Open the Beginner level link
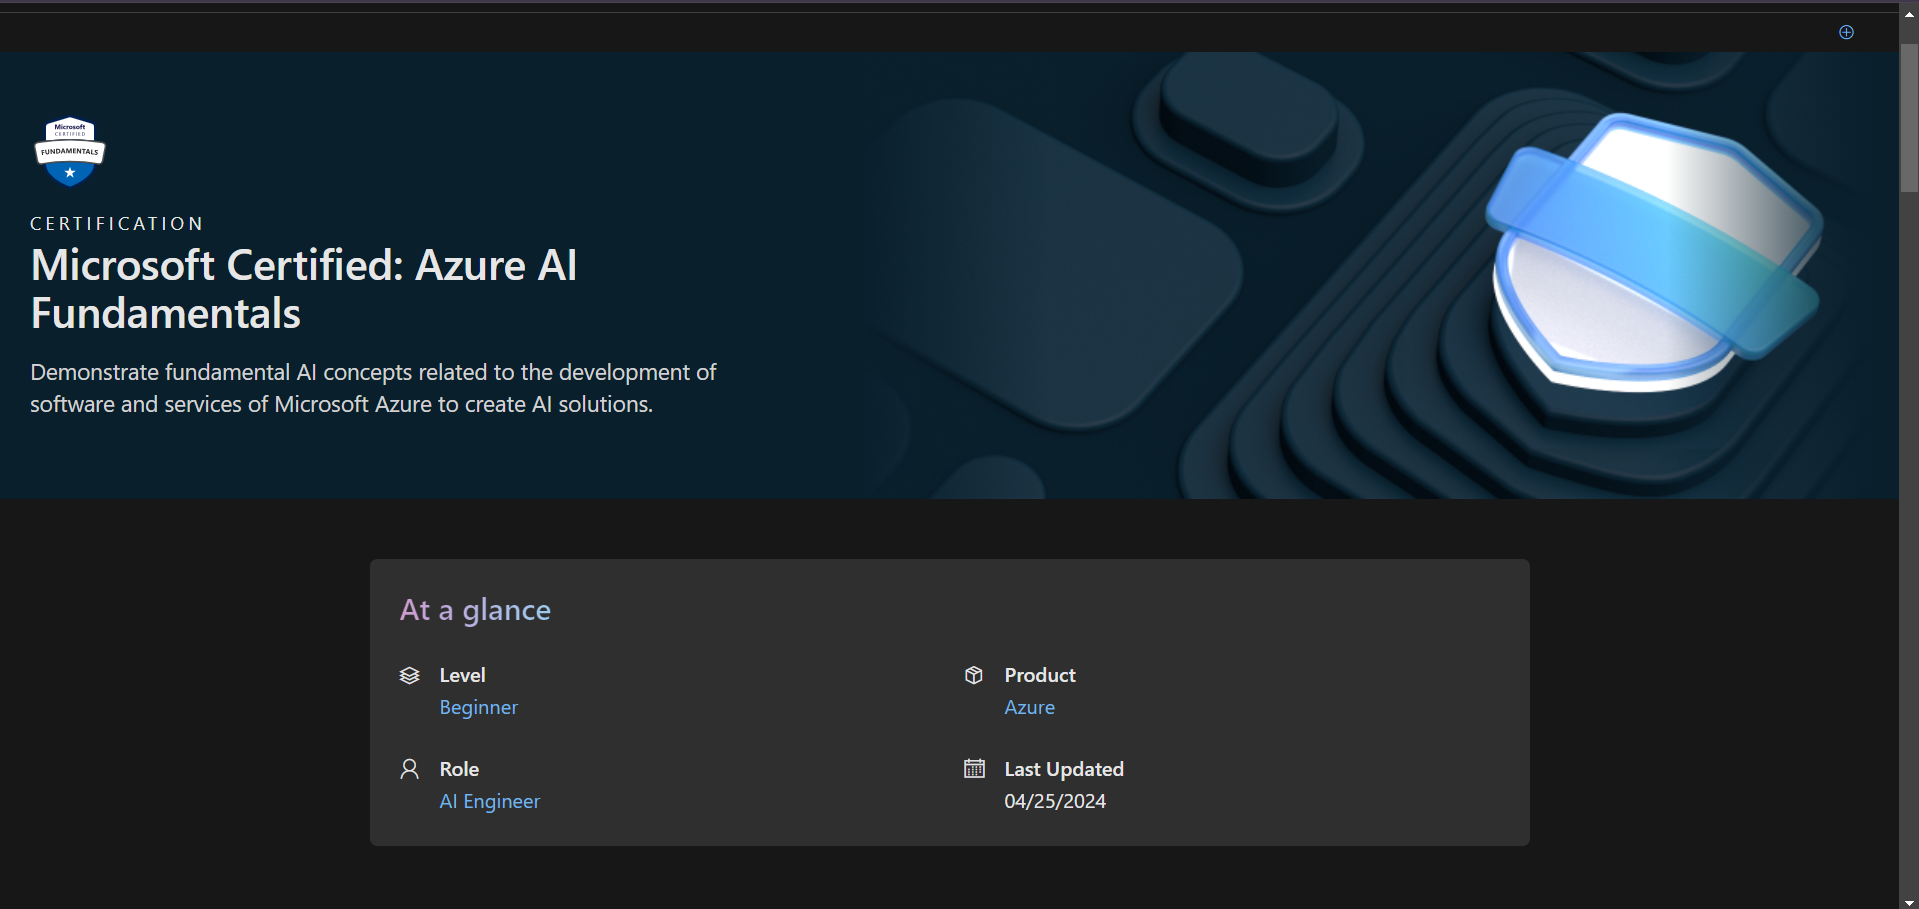 tap(478, 707)
